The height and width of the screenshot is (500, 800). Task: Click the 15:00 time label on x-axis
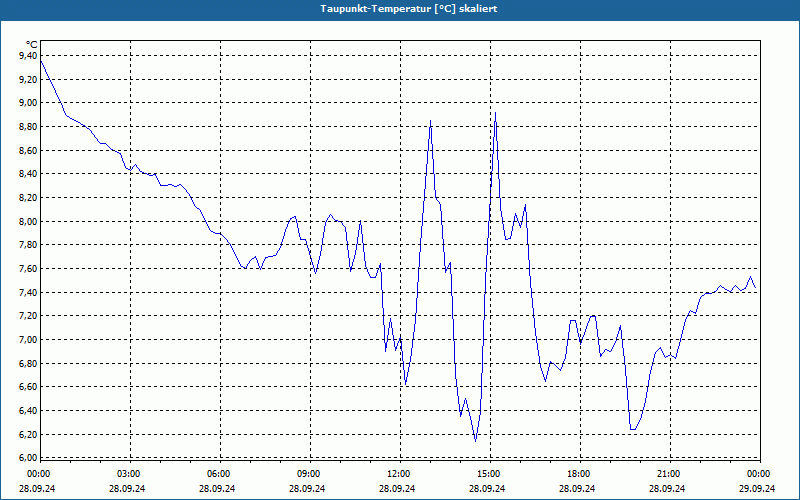[x=489, y=474]
